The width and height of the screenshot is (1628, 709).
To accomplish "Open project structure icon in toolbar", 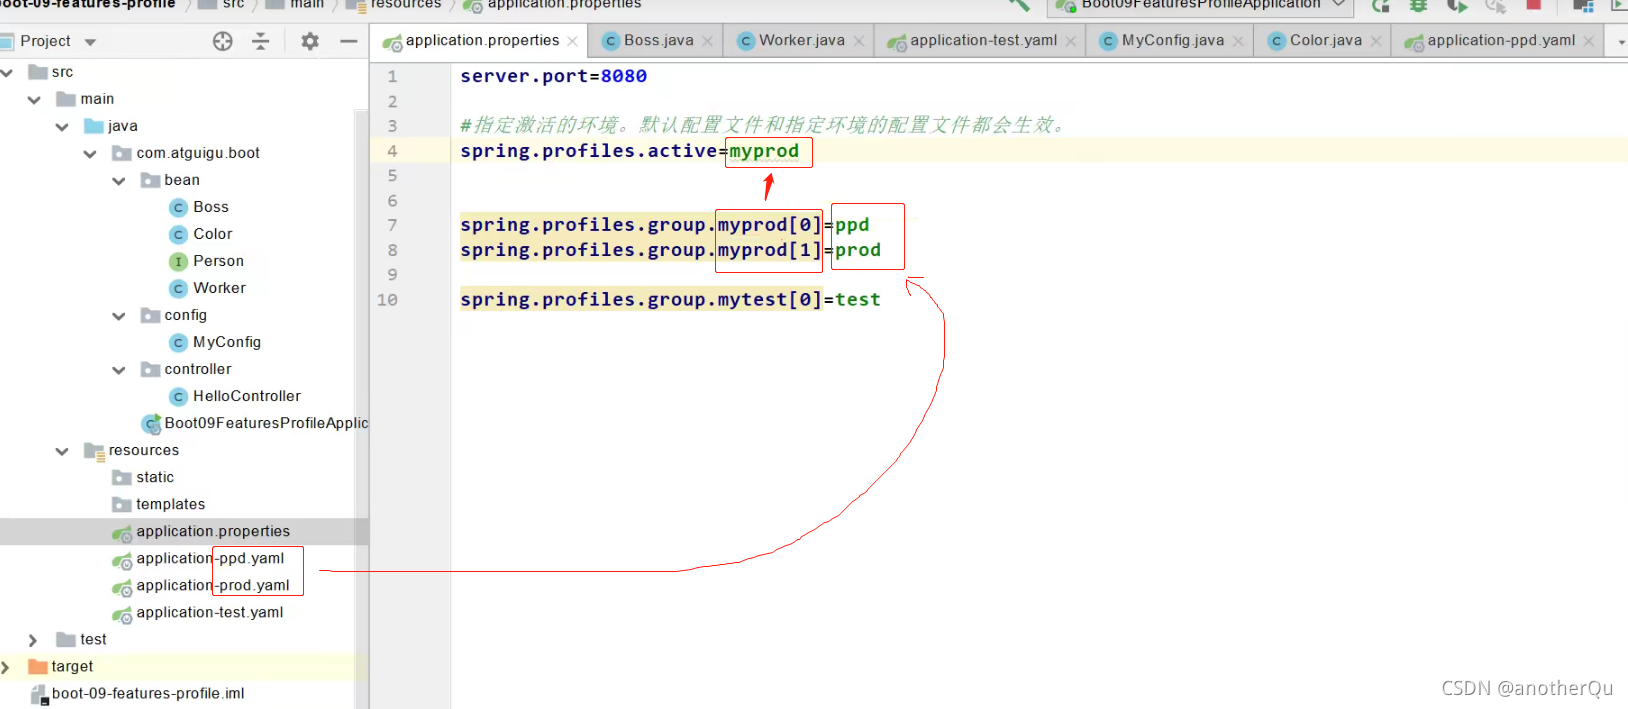I will [x=1583, y=5].
